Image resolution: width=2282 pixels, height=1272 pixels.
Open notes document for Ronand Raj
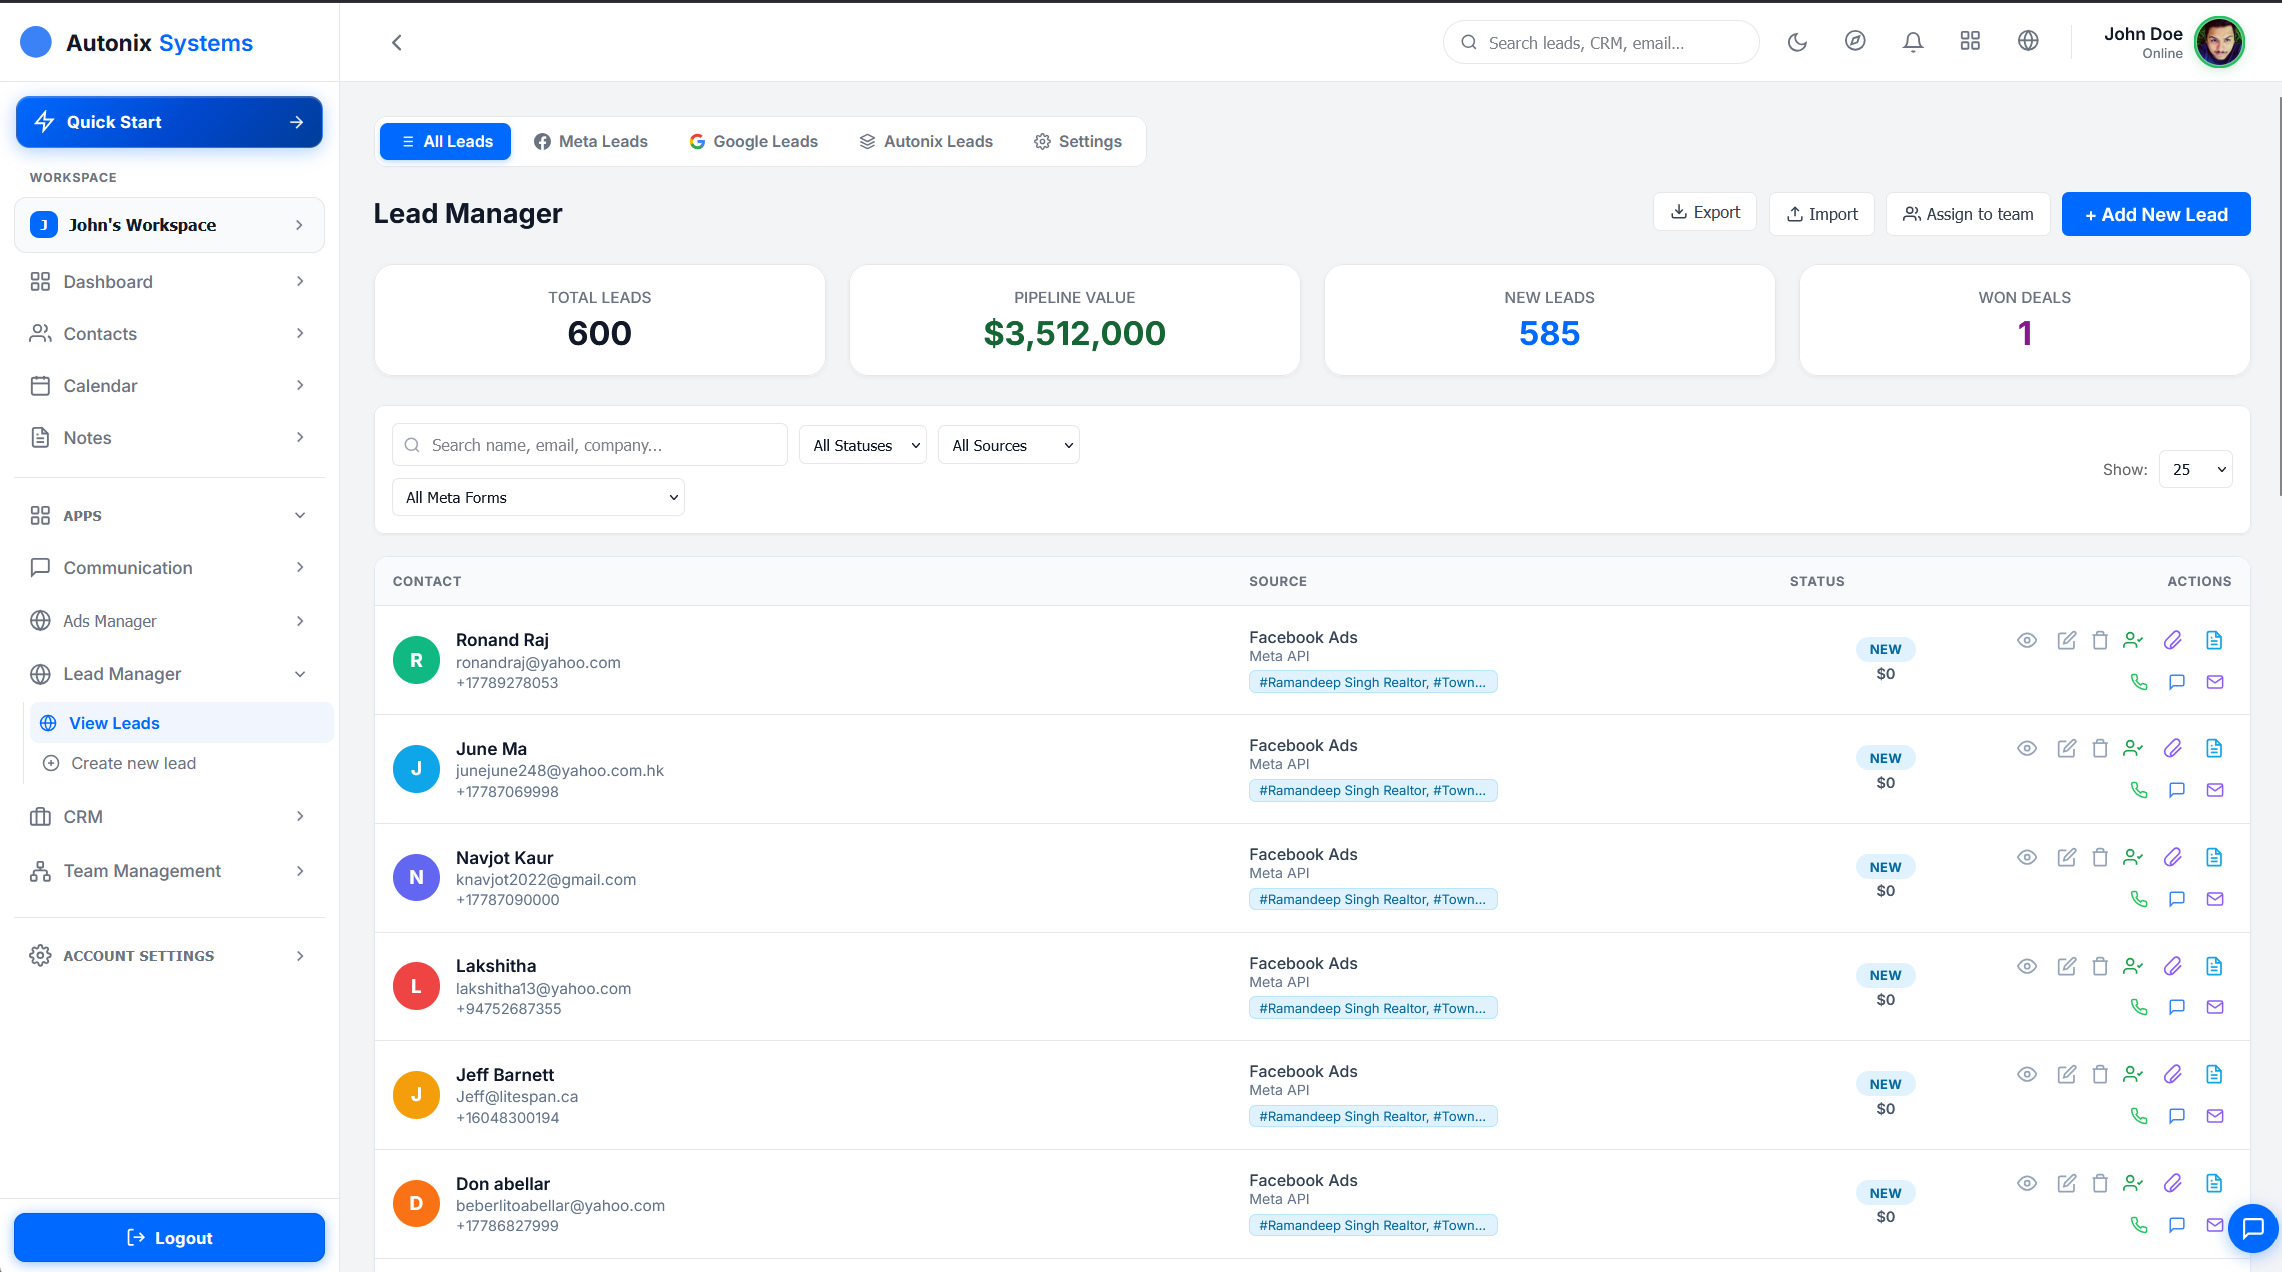coord(2214,640)
